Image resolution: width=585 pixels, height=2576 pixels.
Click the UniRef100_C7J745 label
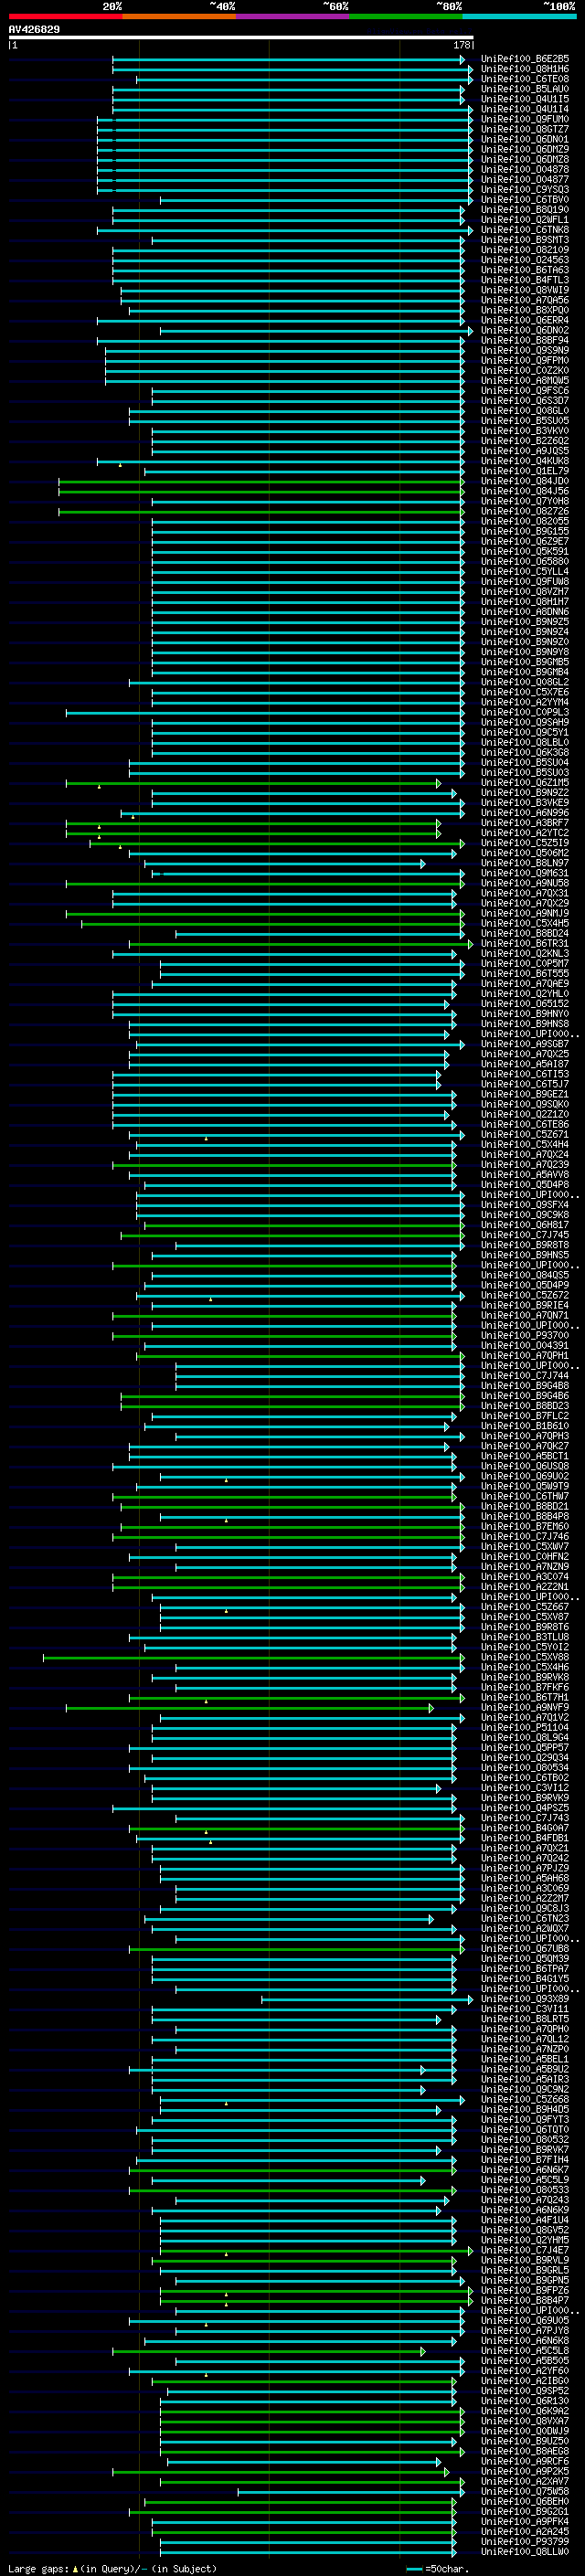[x=525, y=1235]
